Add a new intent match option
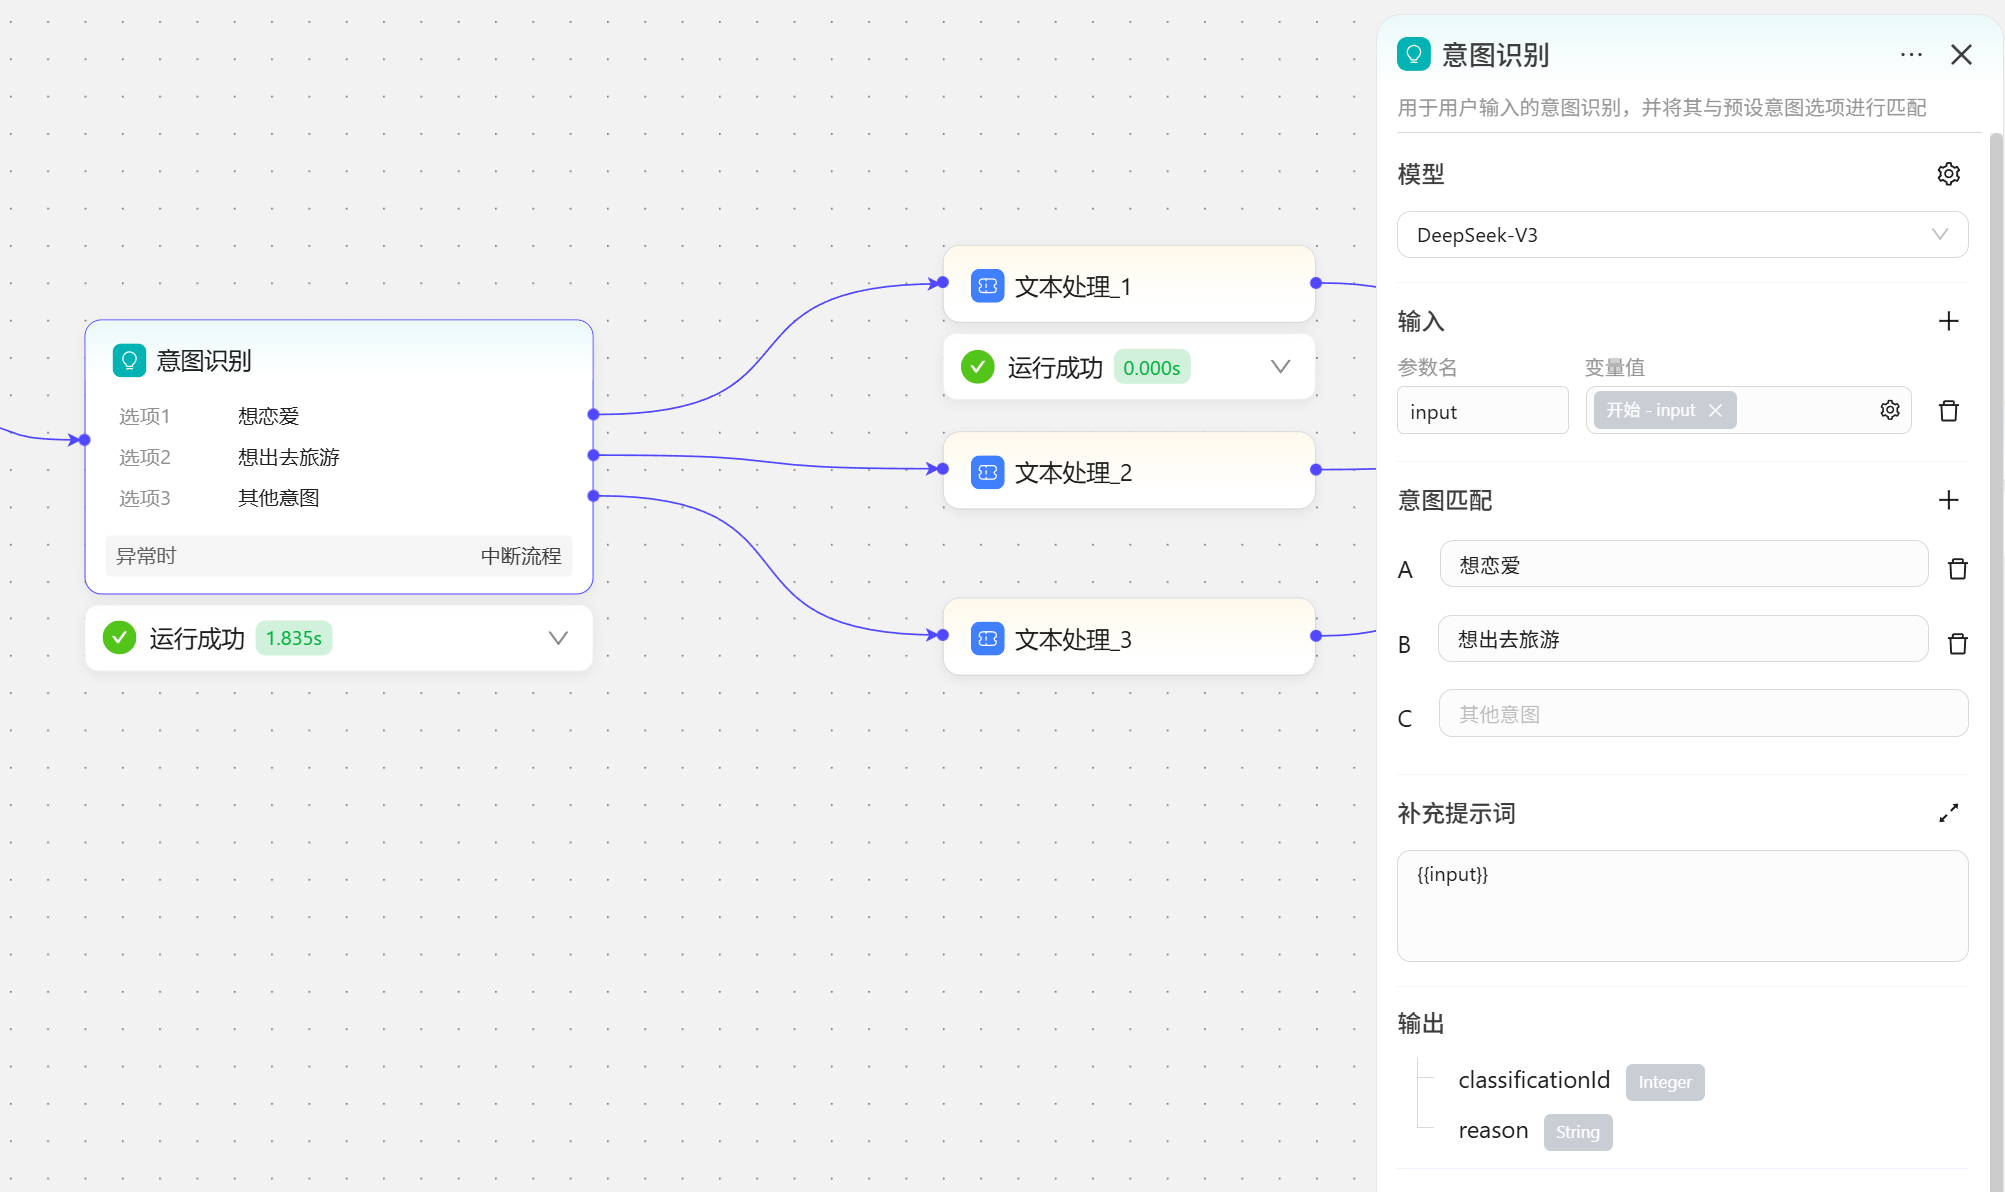This screenshot has width=2005, height=1192. [x=1948, y=500]
